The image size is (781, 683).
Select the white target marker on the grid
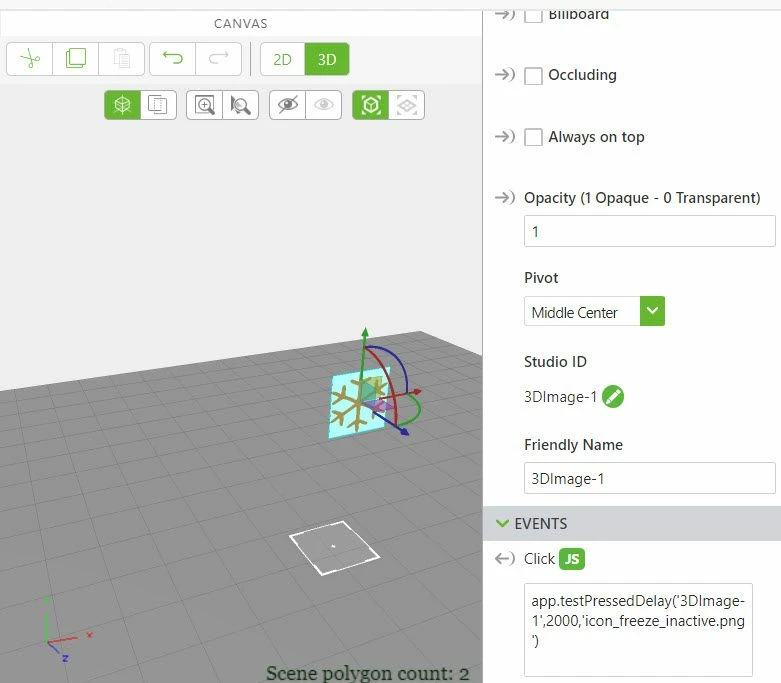click(334, 547)
